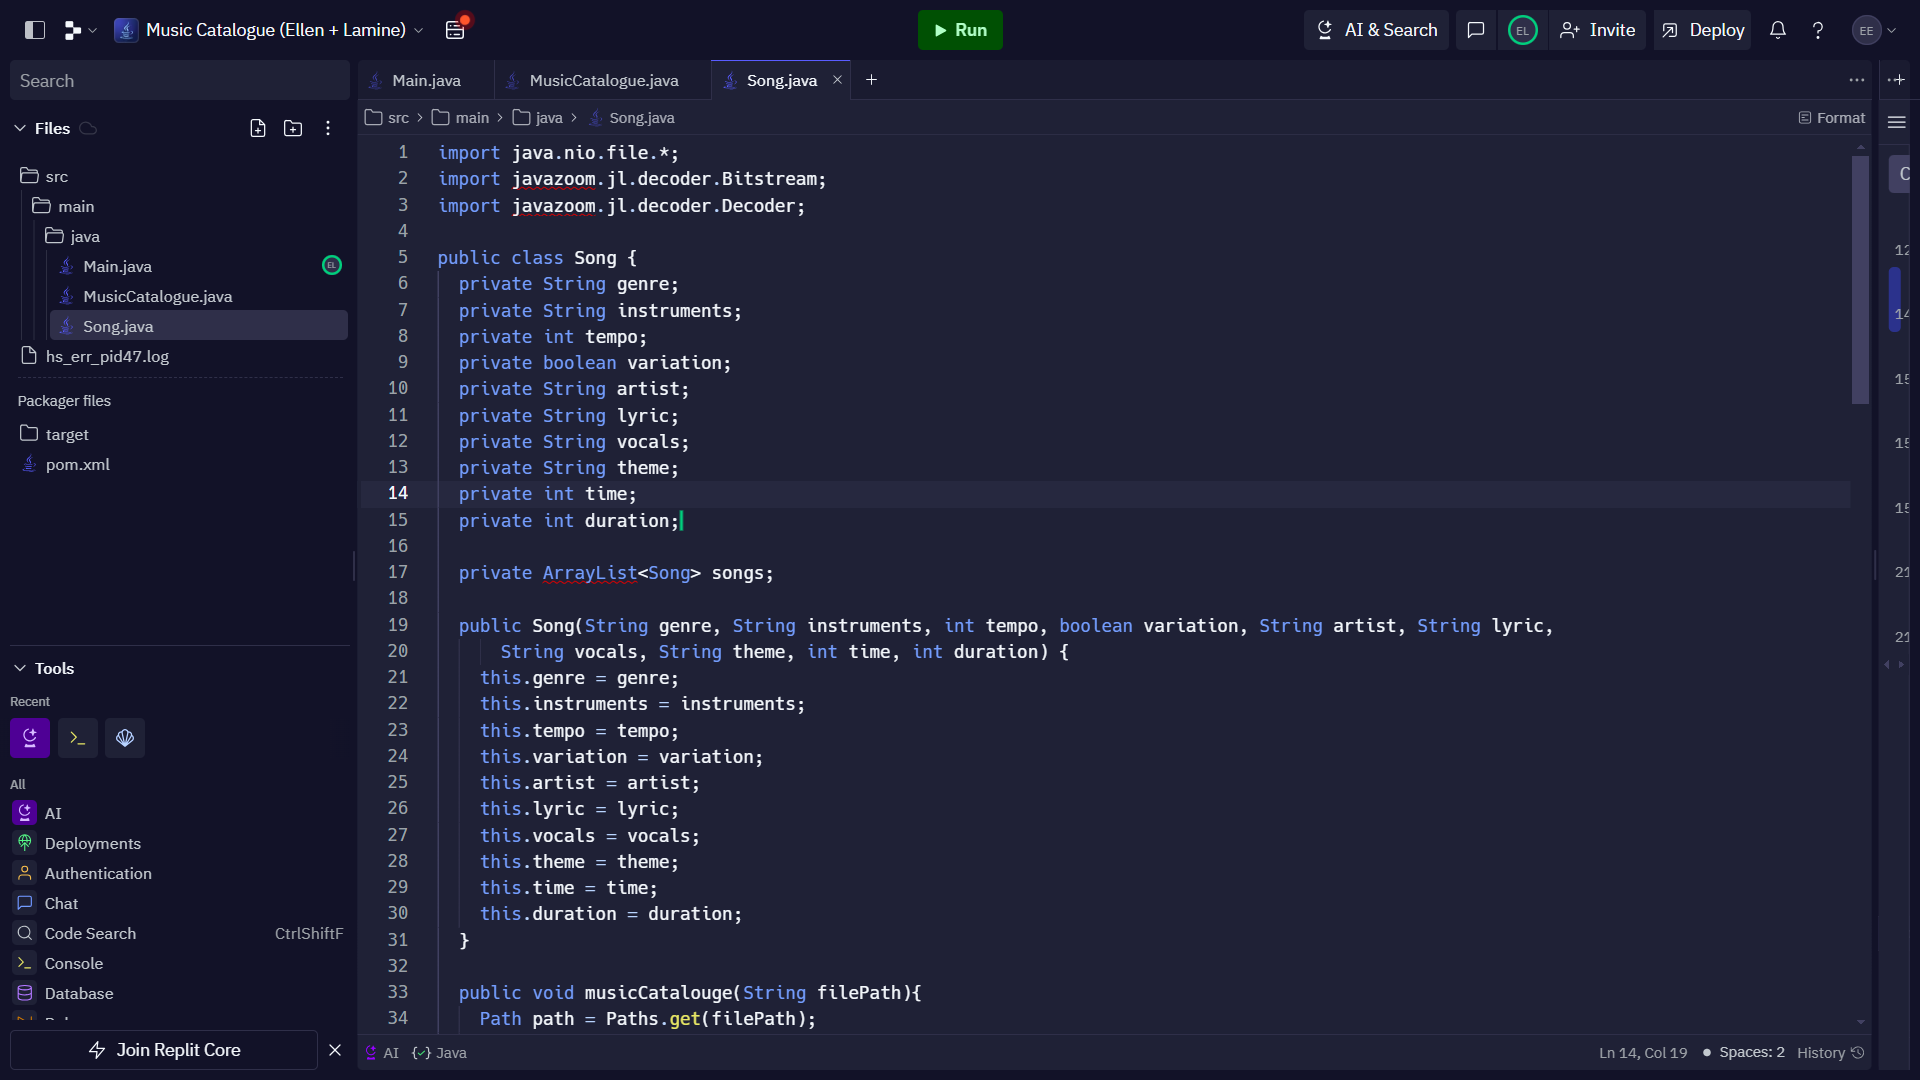Toggle the left sidebar visibility
The height and width of the screenshot is (1080, 1920).
click(34, 30)
